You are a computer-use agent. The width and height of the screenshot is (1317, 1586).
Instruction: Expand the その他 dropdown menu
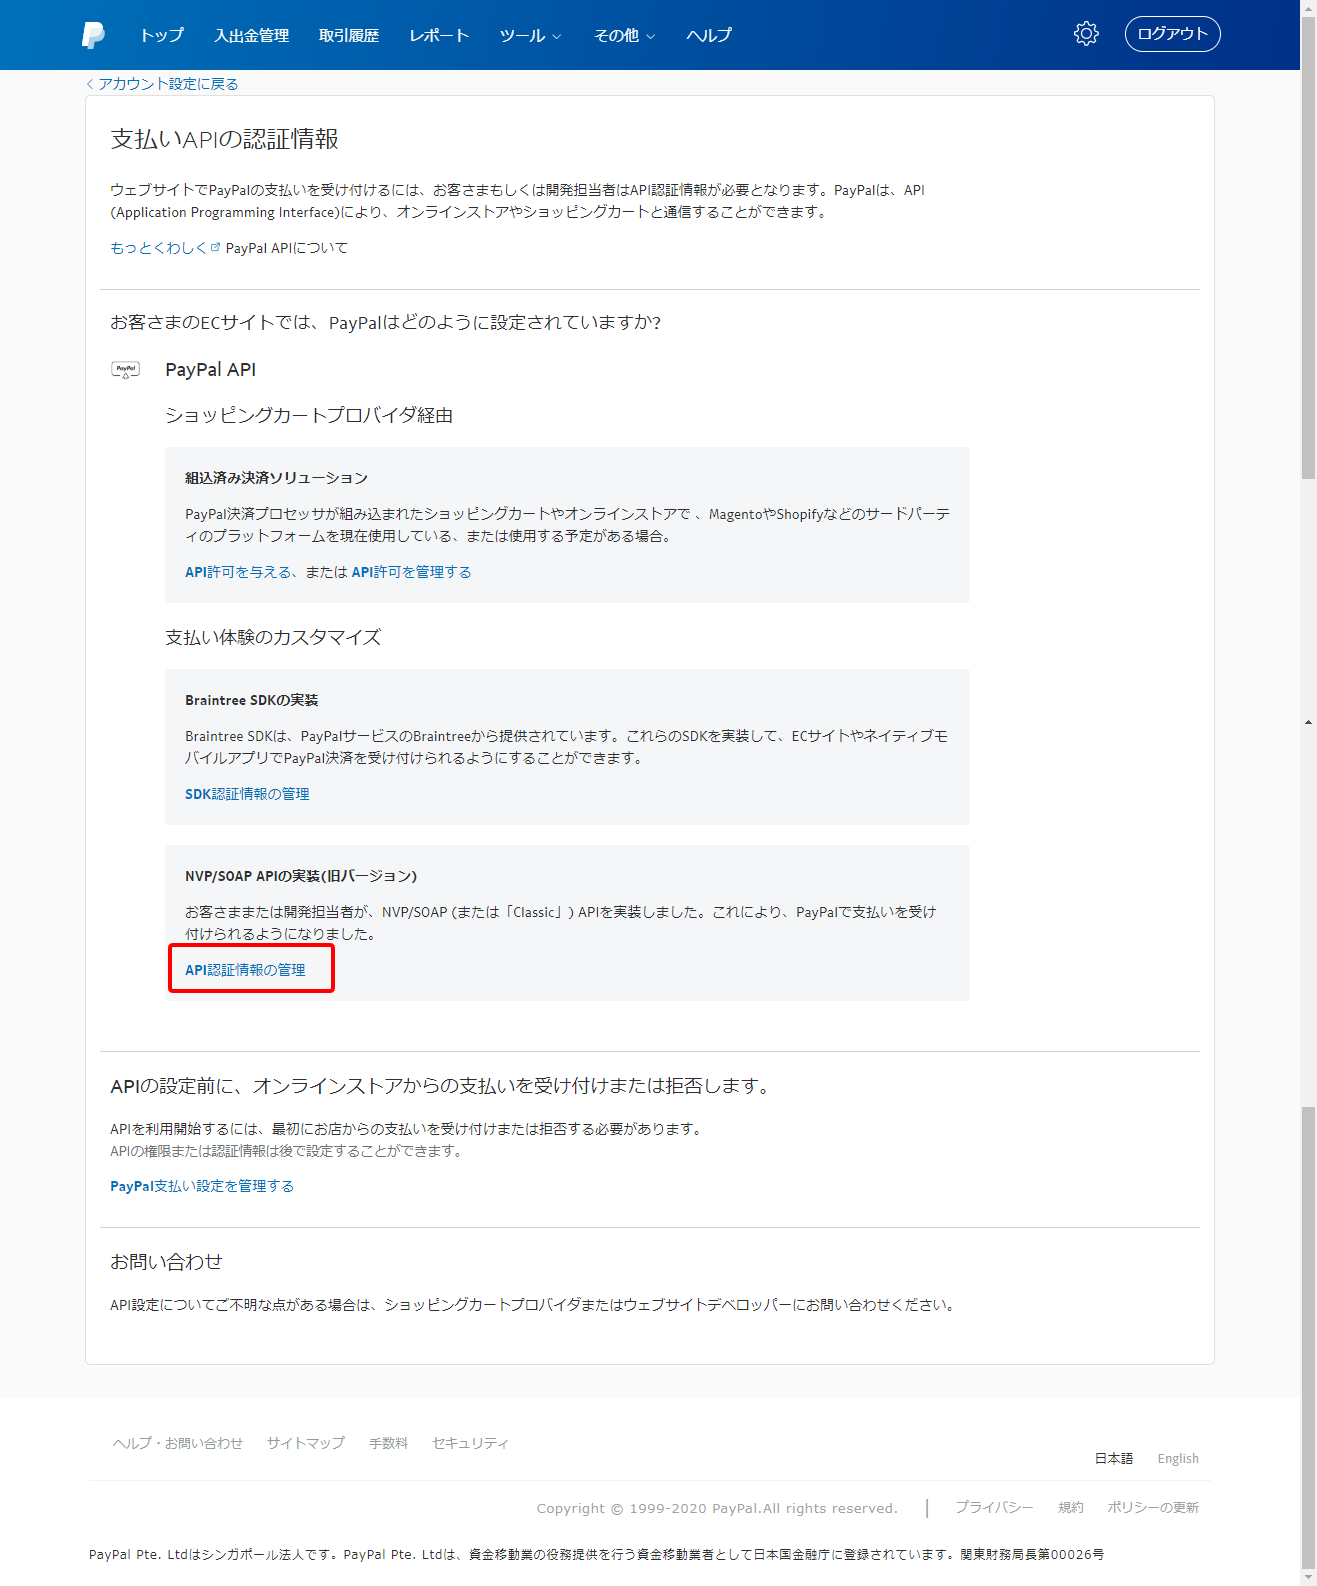click(625, 35)
